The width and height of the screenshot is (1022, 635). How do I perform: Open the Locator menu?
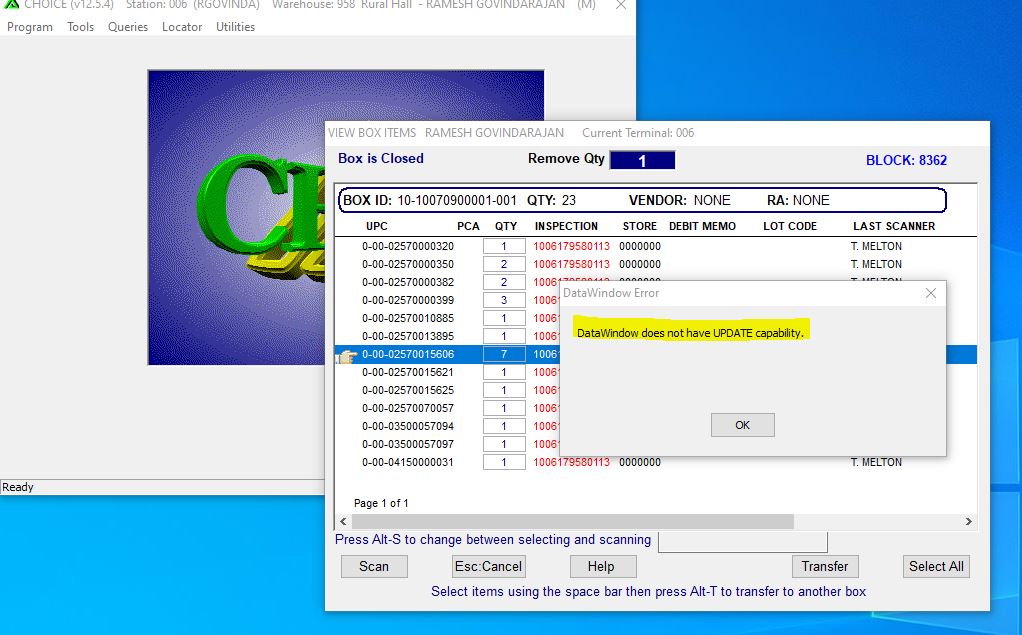[x=182, y=27]
